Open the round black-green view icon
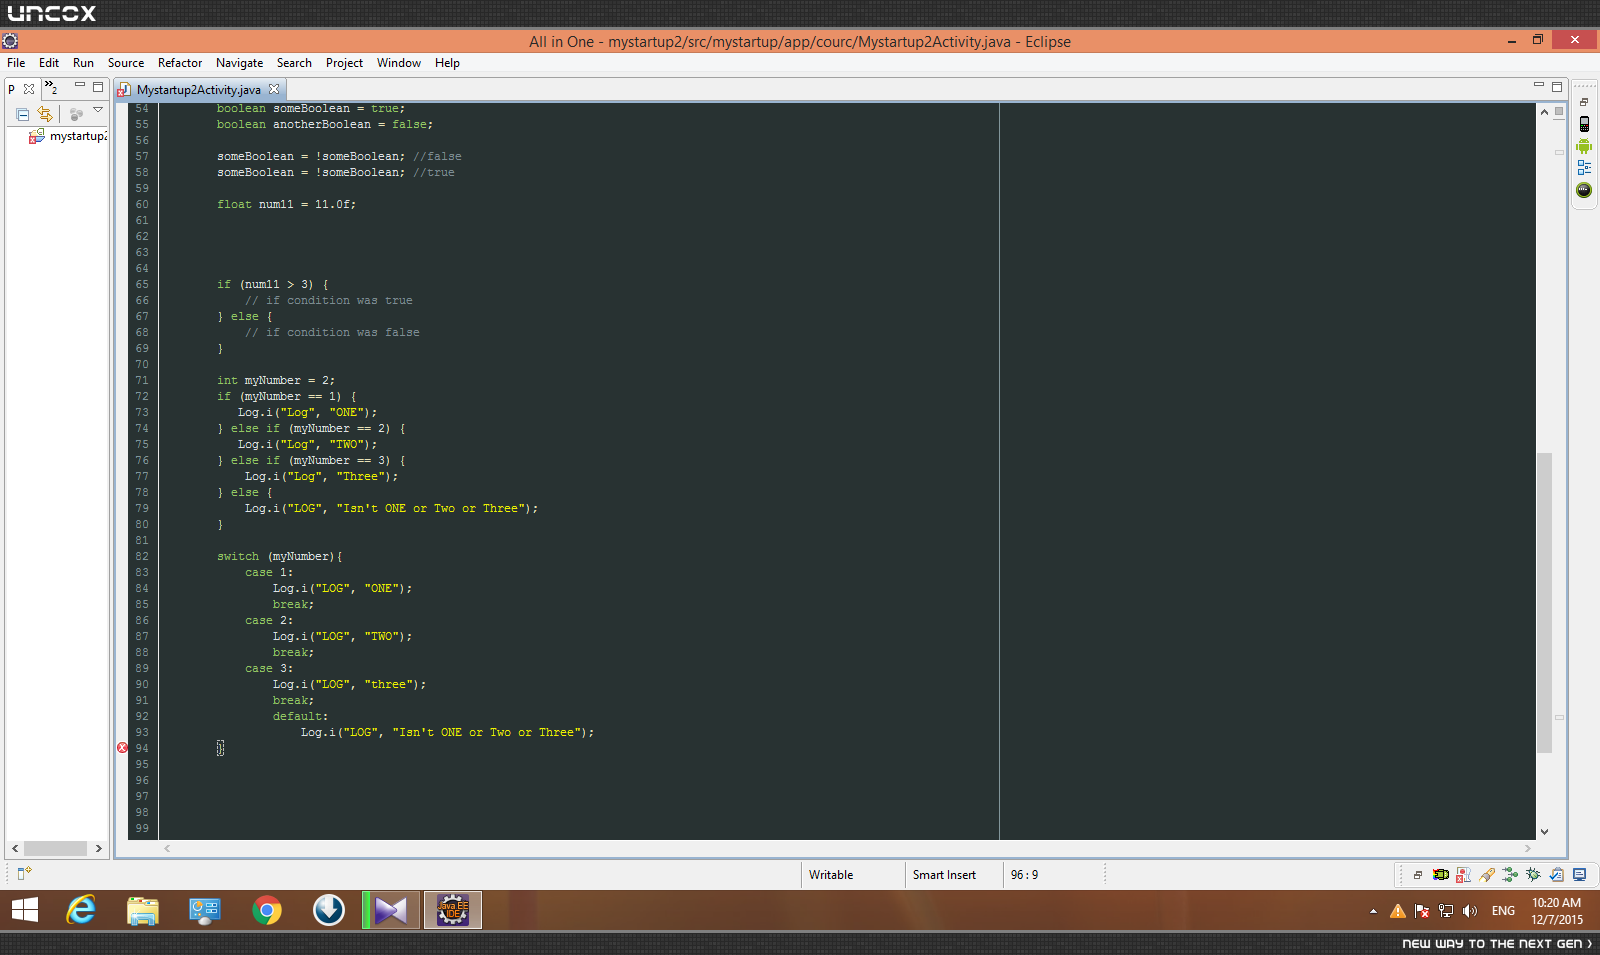The image size is (1600, 955). coord(1584,190)
